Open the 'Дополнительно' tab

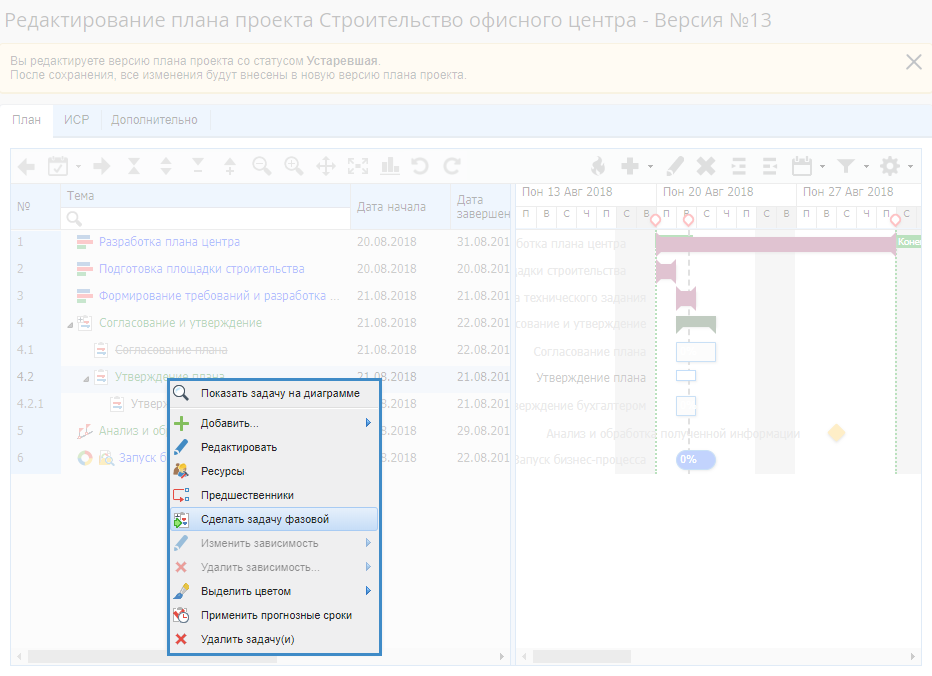[x=154, y=120]
